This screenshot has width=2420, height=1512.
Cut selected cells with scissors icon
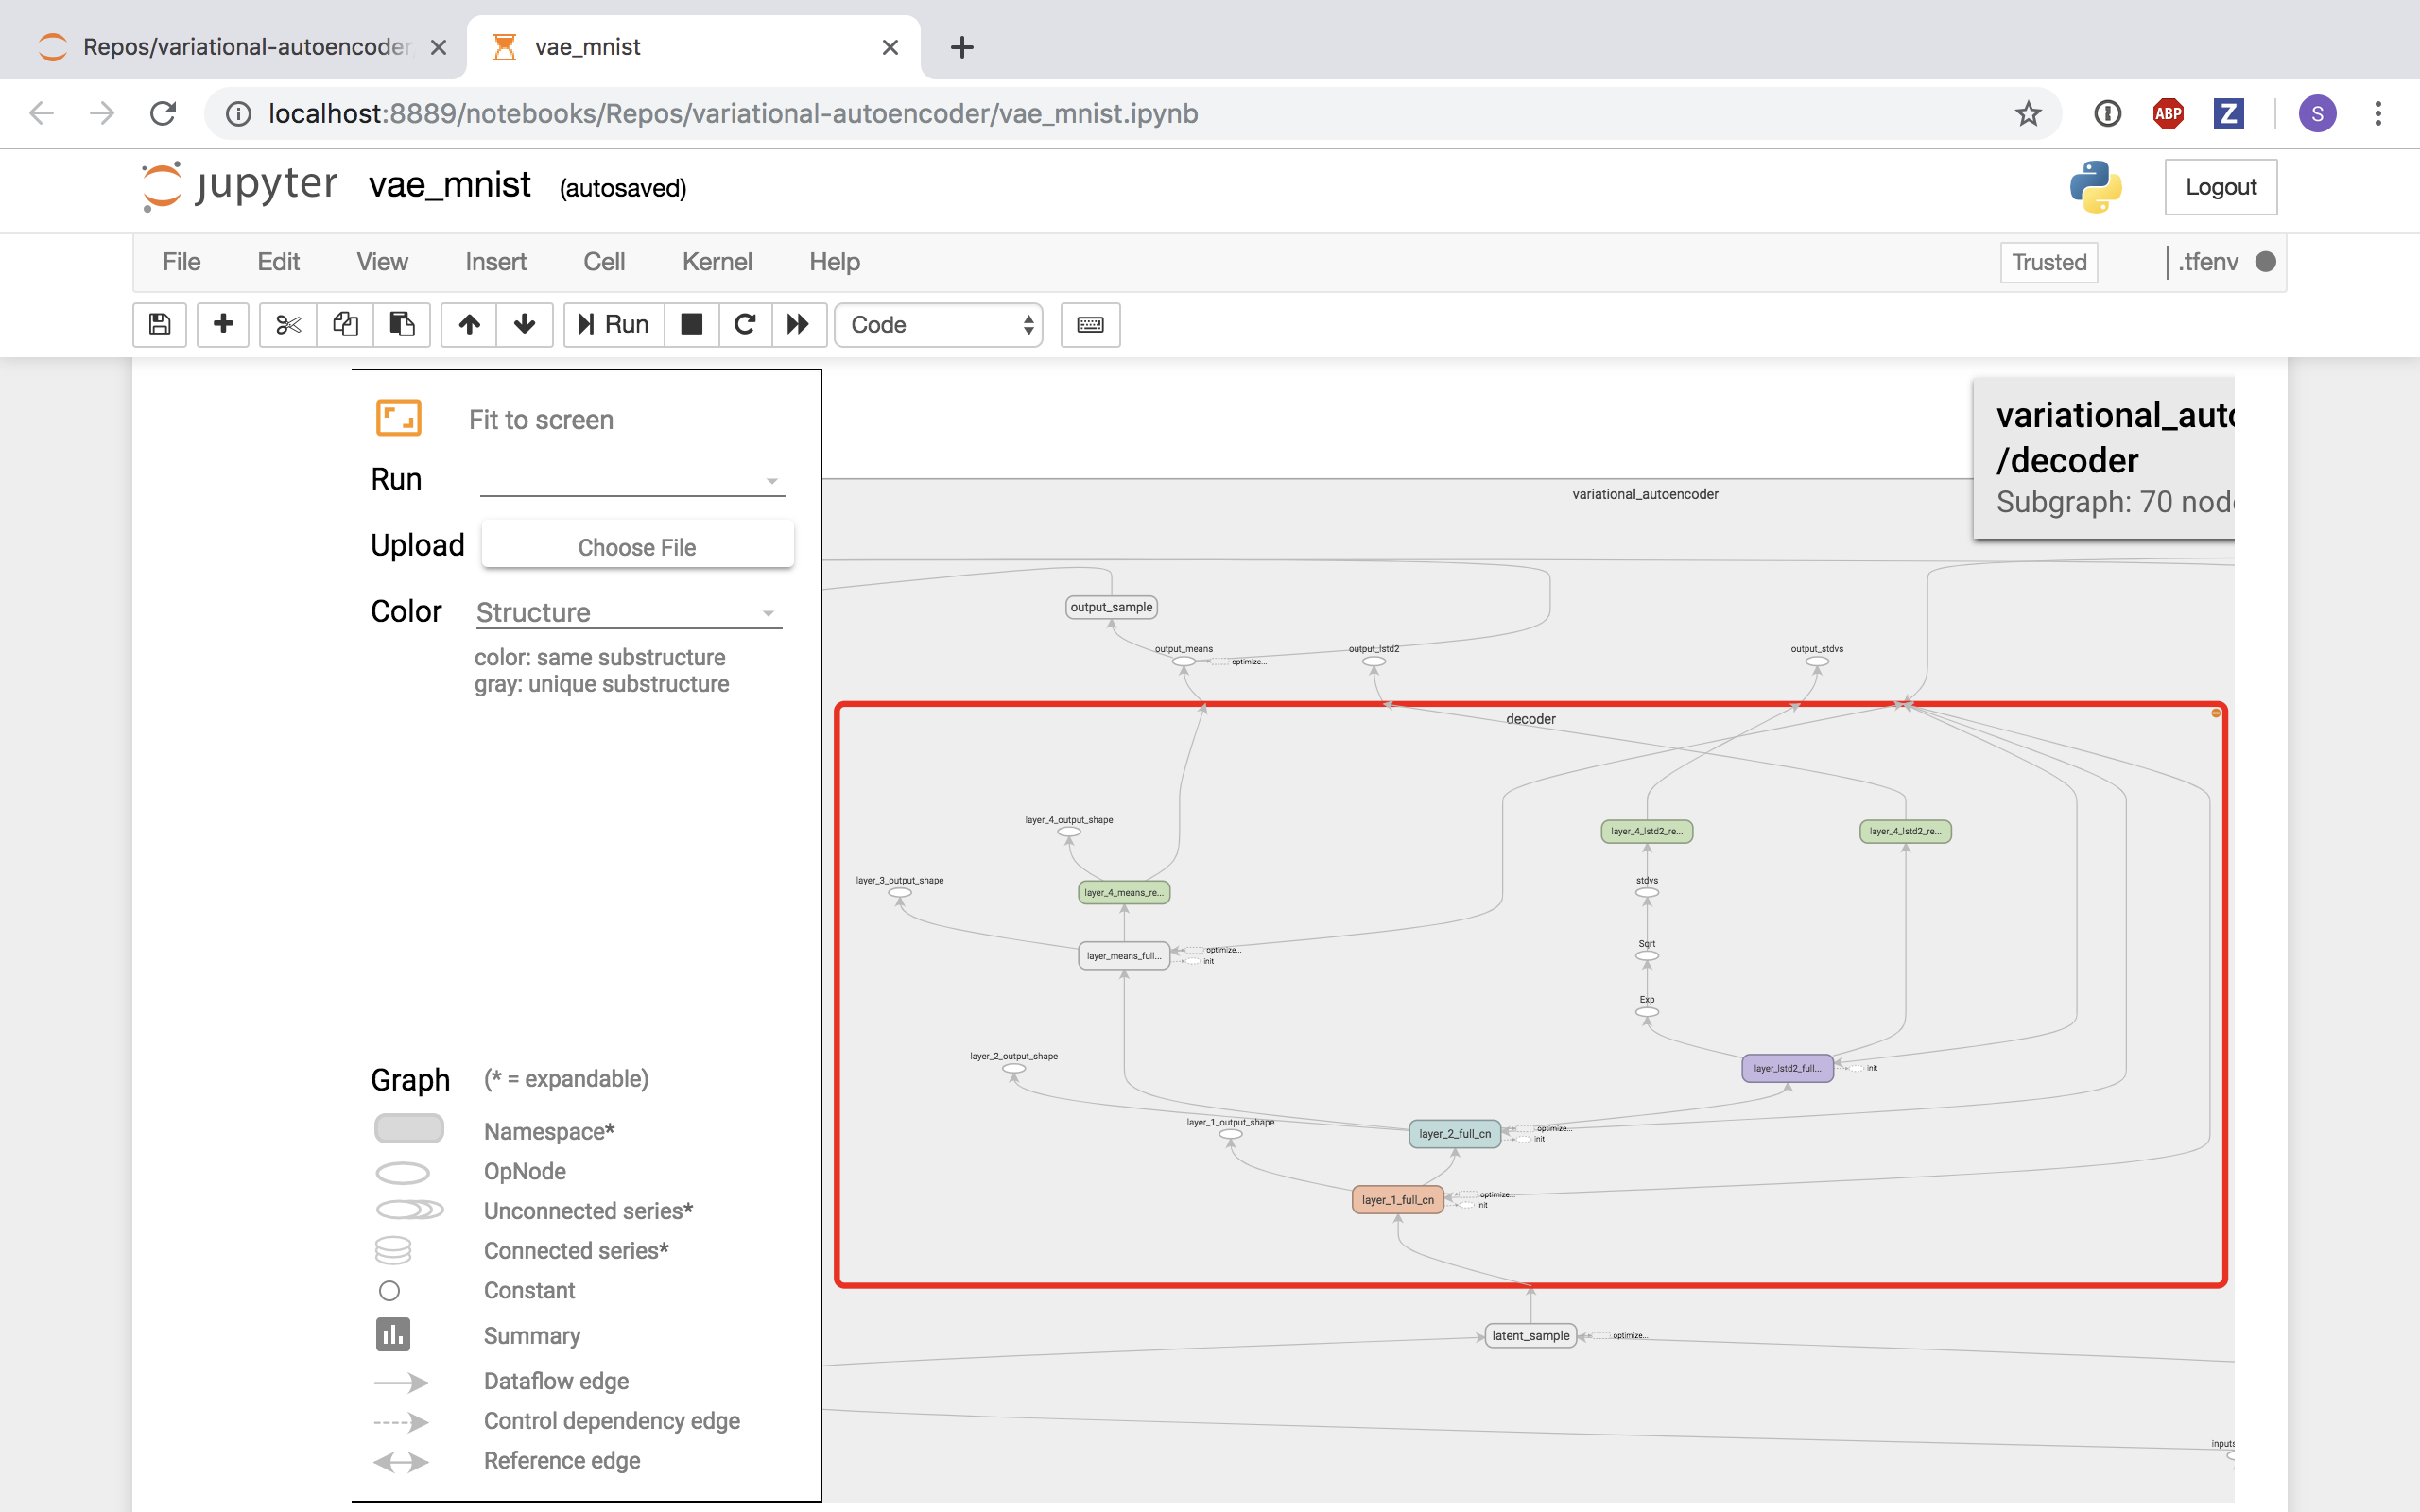pos(288,324)
